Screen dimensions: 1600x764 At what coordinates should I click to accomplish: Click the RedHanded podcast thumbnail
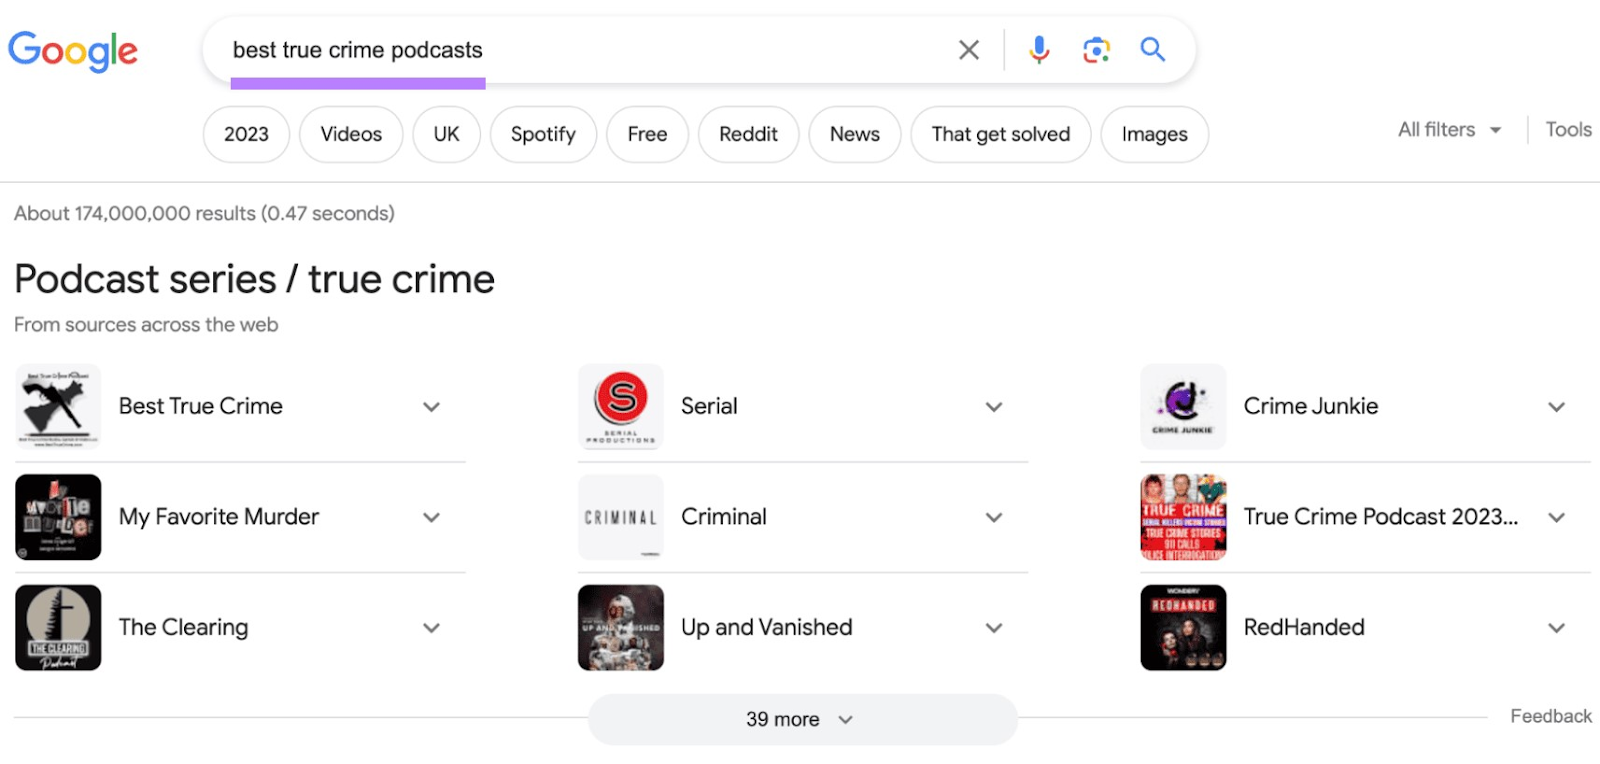pyautogui.click(x=1182, y=627)
